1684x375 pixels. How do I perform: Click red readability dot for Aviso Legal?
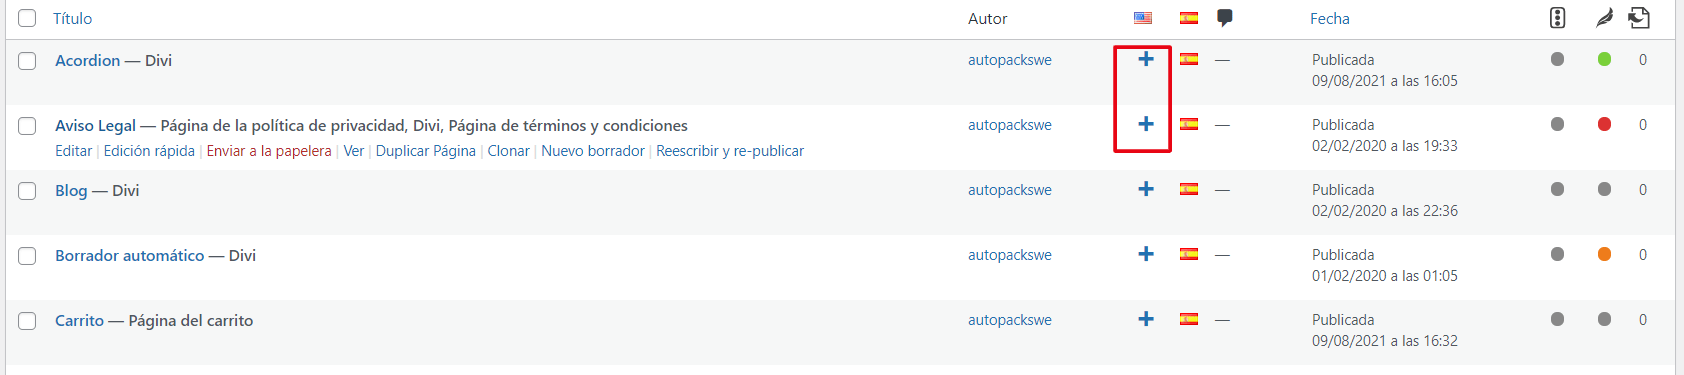[1604, 124]
